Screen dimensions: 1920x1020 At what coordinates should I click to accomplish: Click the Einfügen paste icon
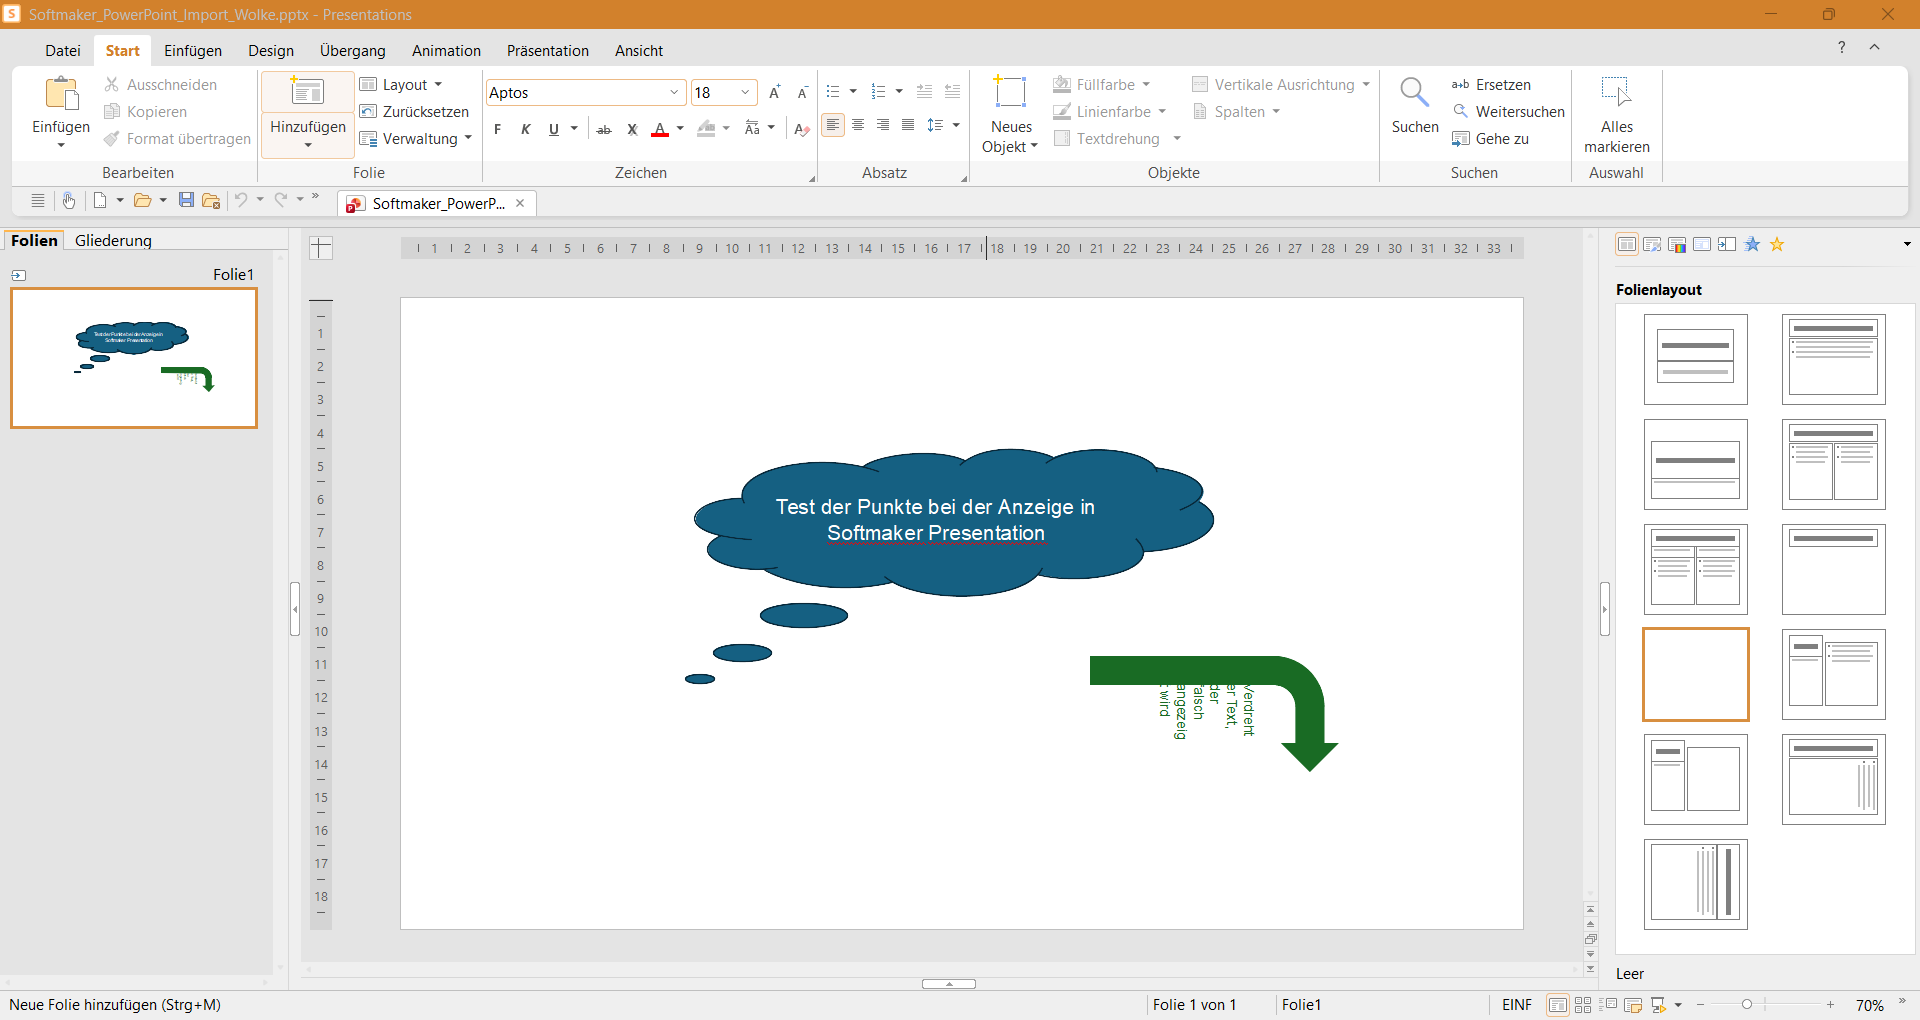62,94
